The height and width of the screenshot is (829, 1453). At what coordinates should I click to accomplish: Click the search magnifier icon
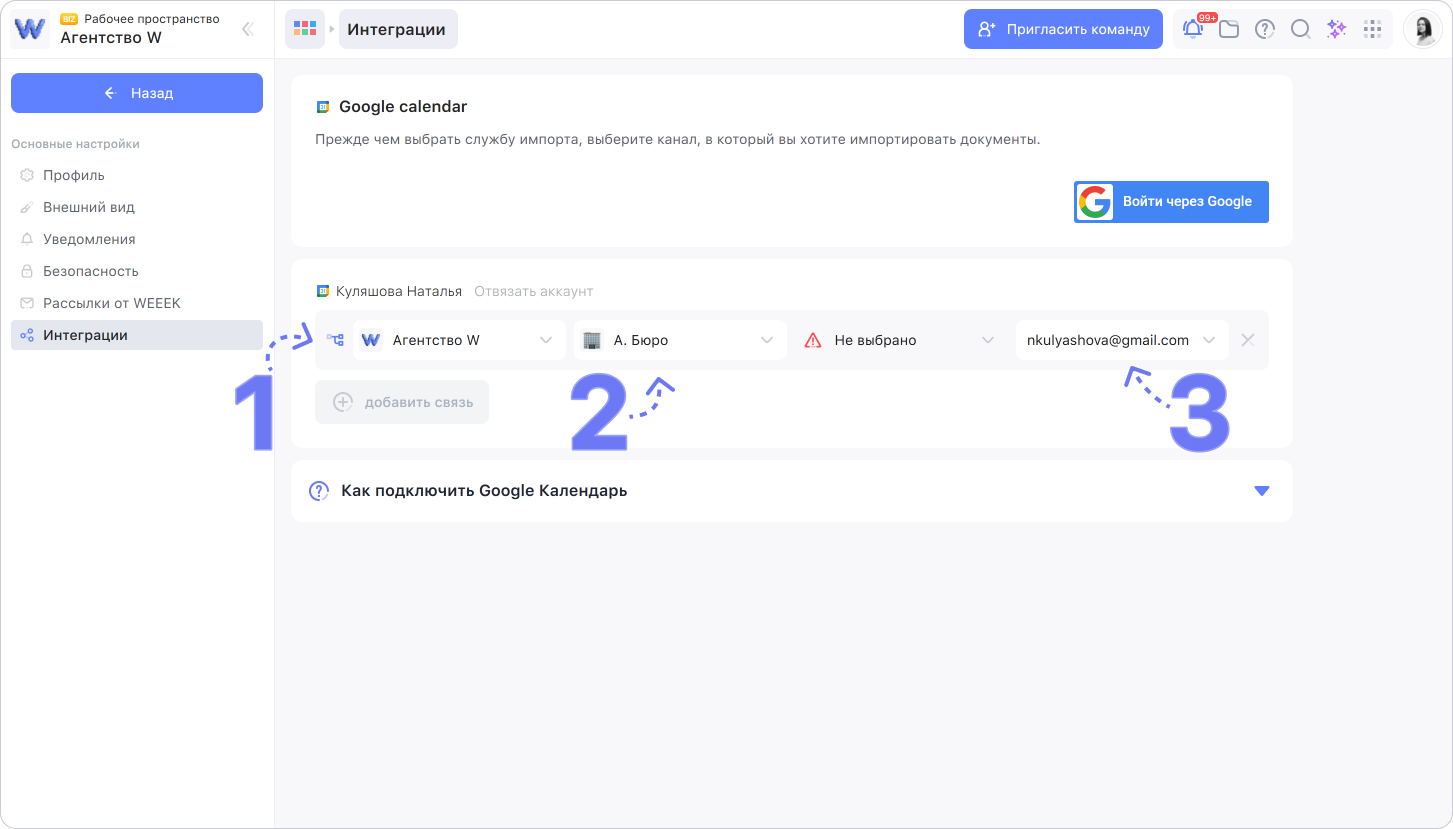click(1300, 29)
